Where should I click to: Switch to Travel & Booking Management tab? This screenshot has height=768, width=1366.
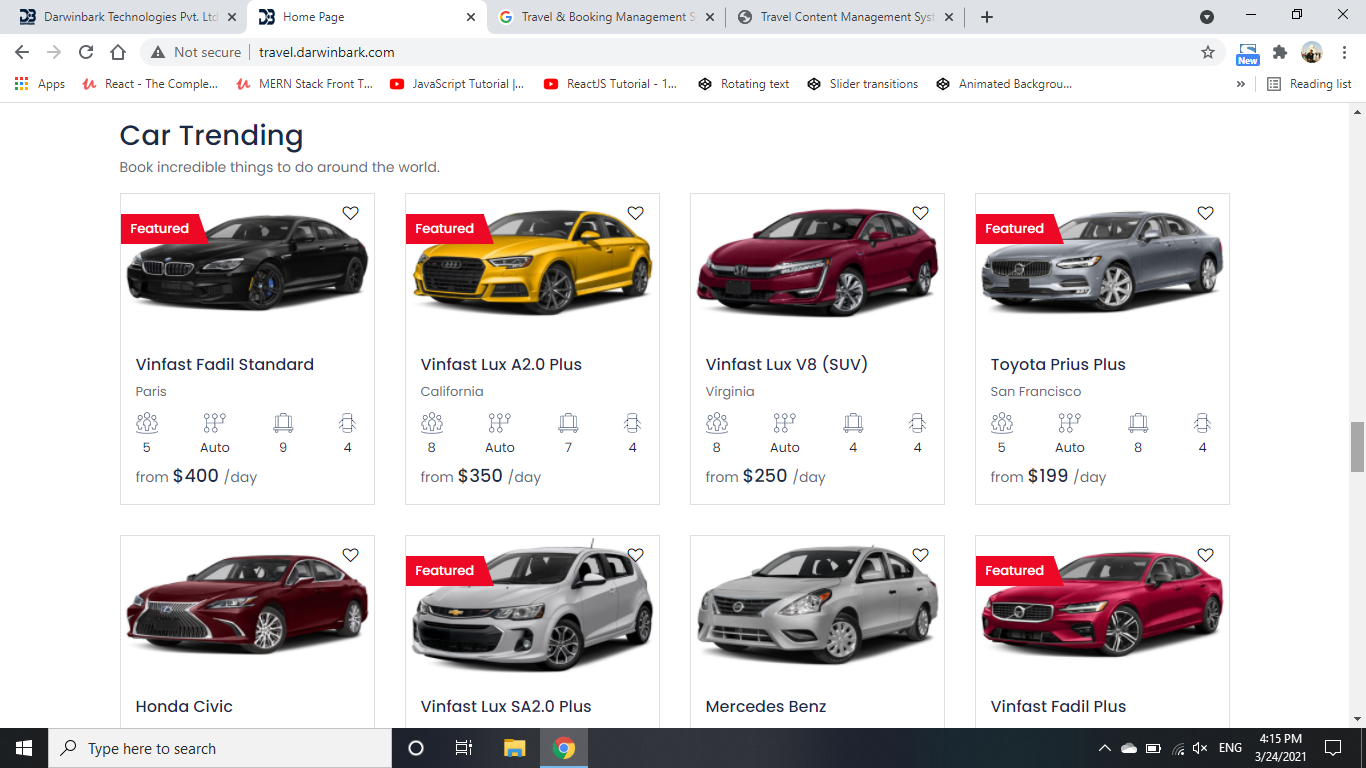point(605,17)
